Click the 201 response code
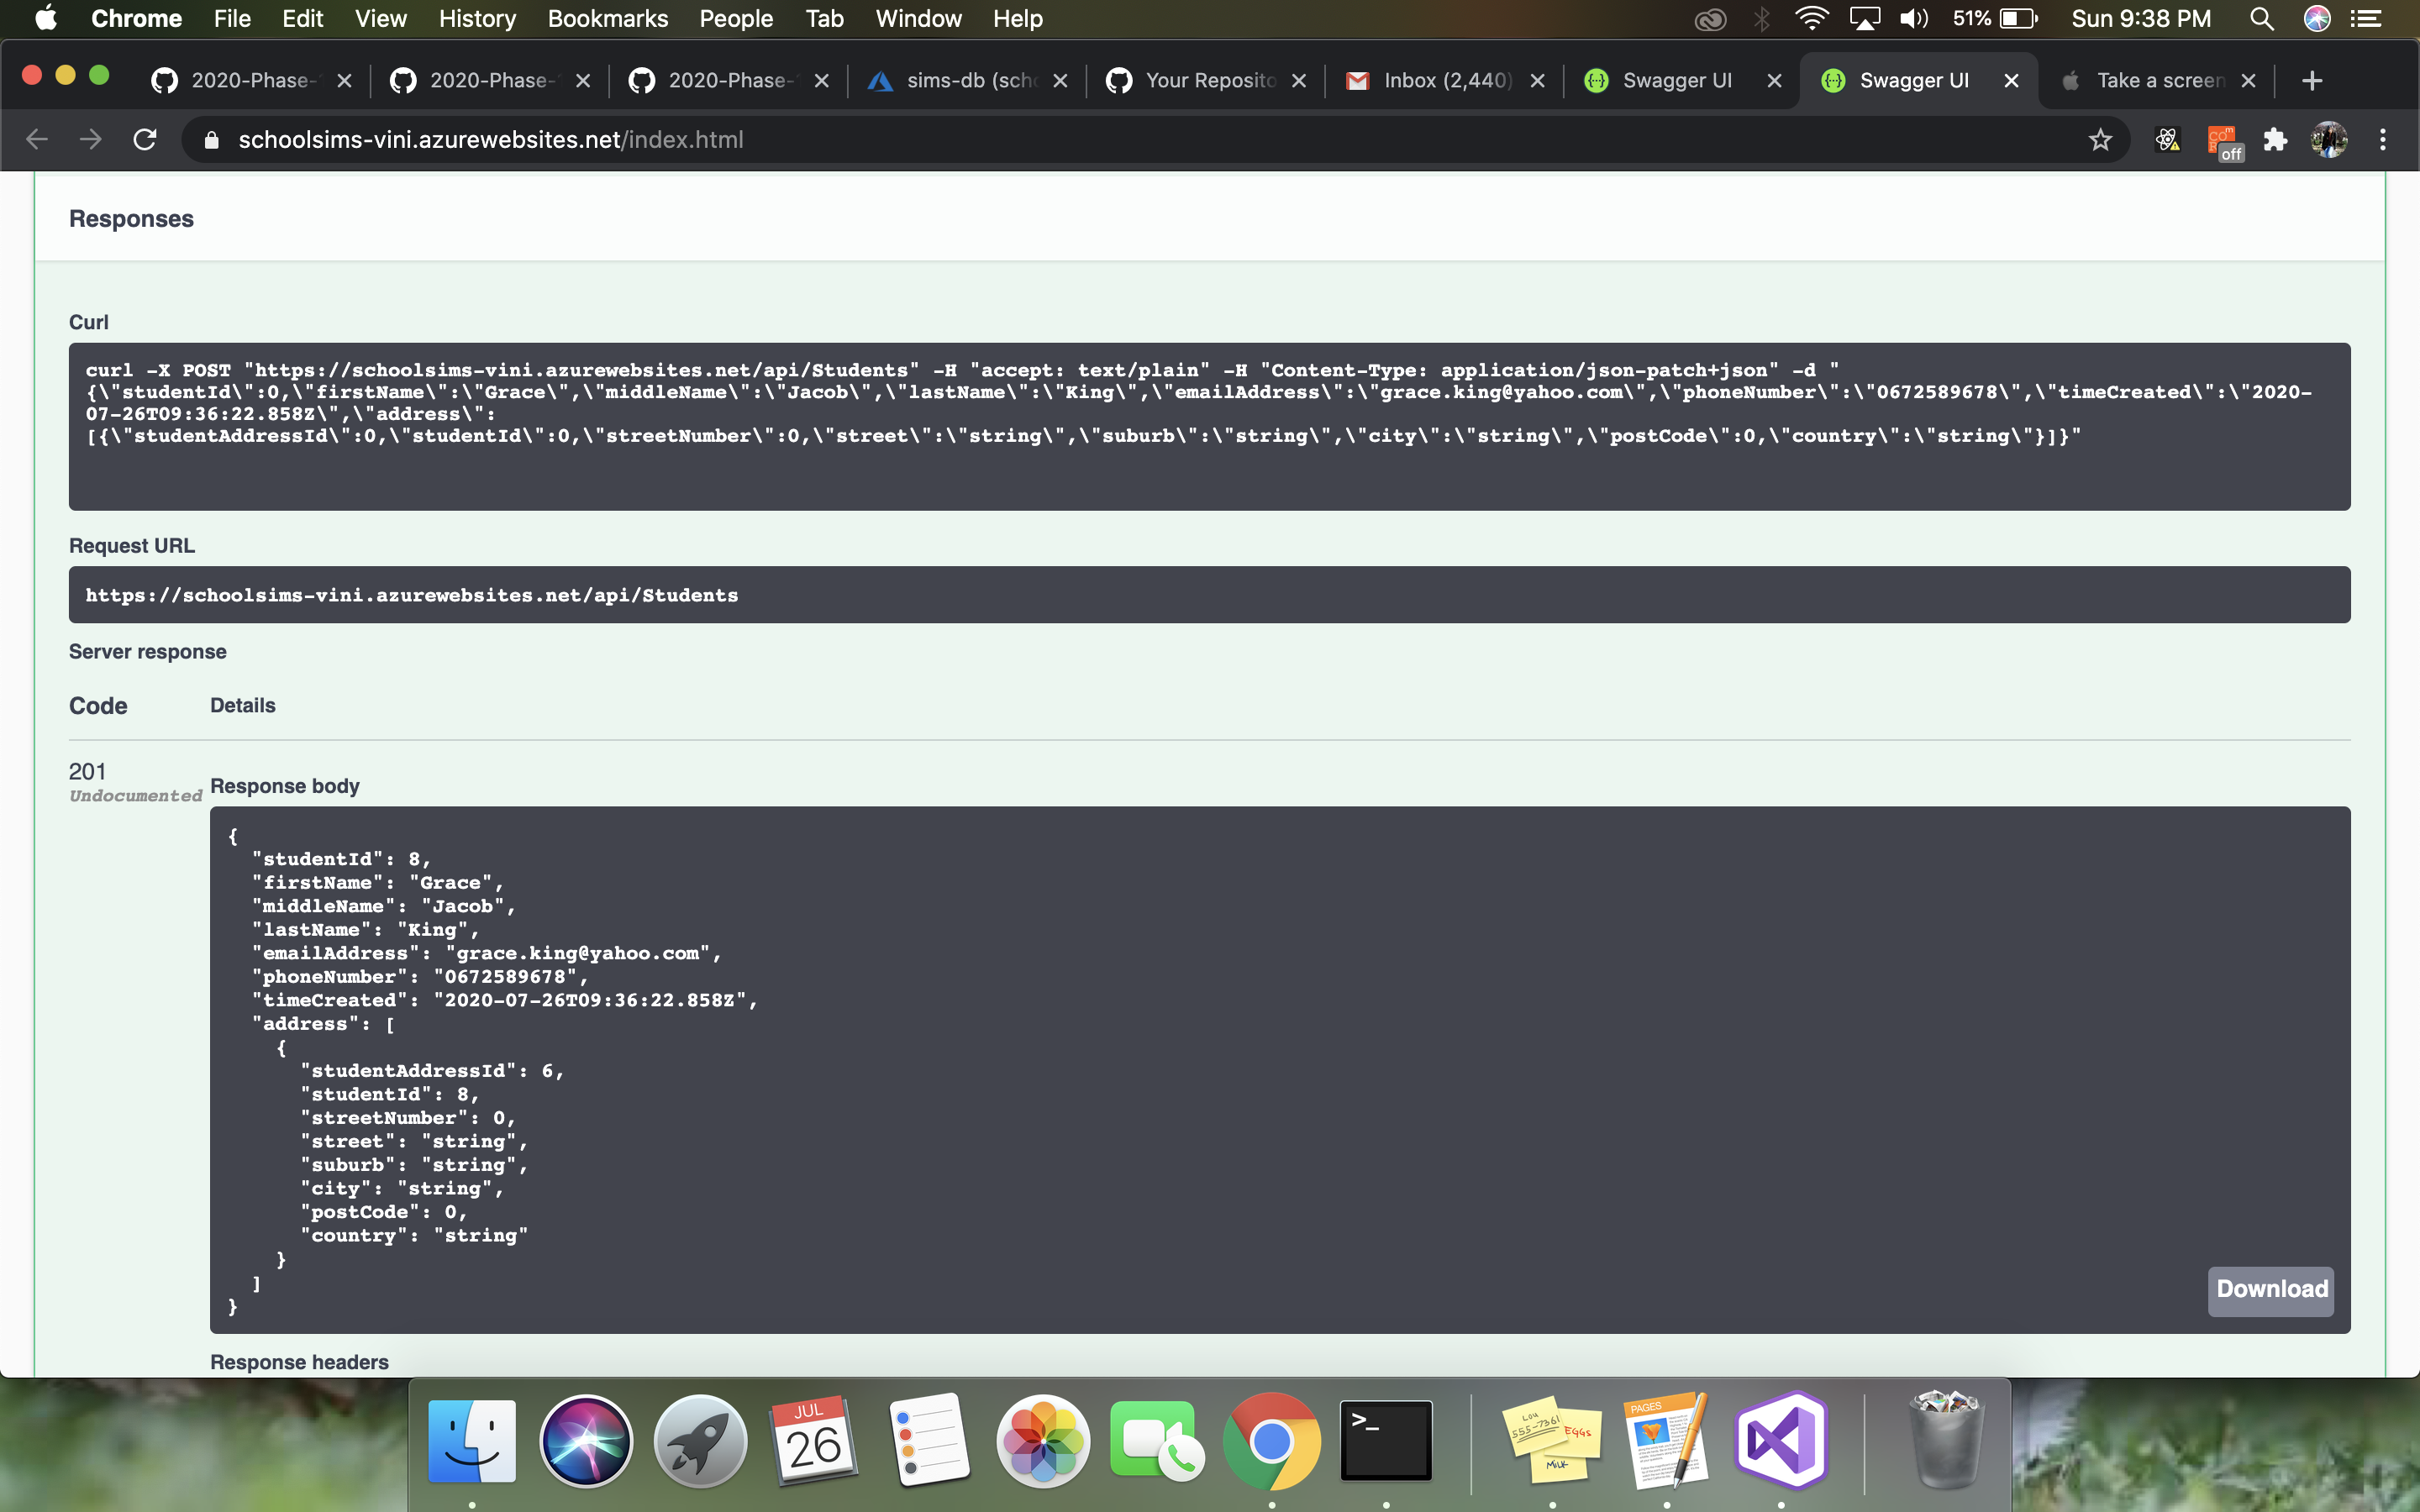This screenshot has width=2420, height=1512. click(87, 771)
